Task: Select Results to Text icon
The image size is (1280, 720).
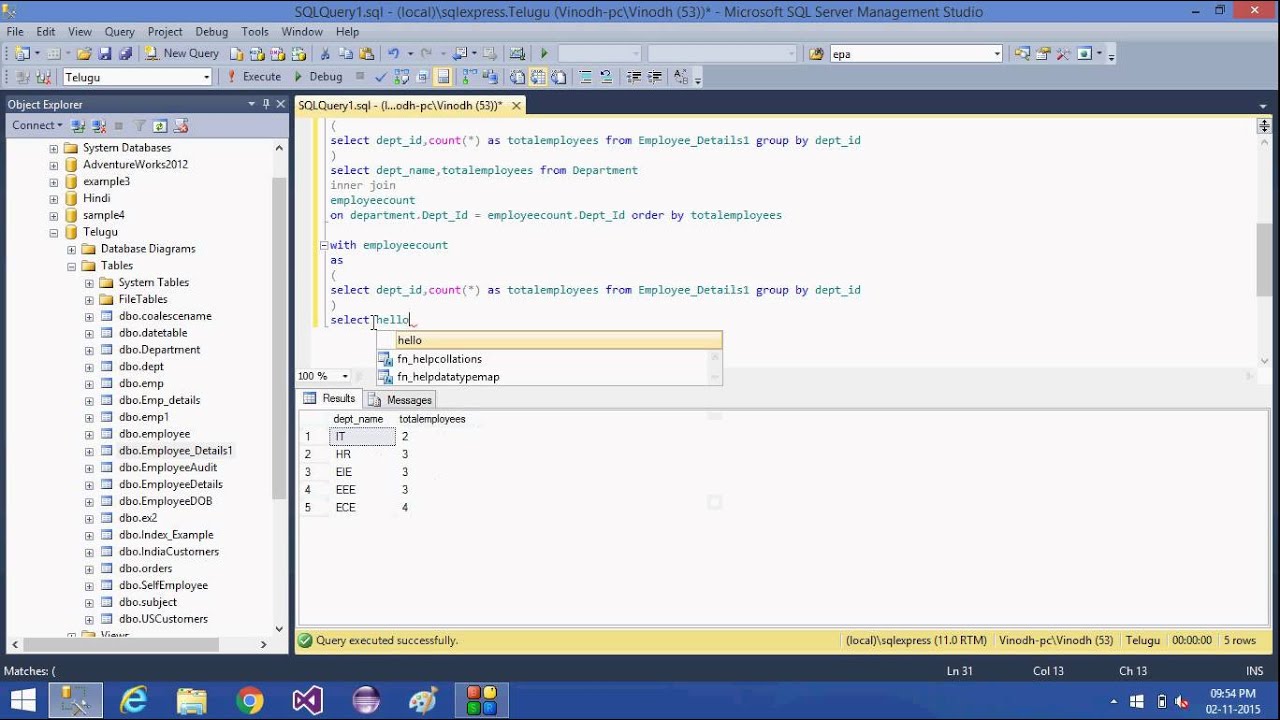Action: tap(517, 77)
